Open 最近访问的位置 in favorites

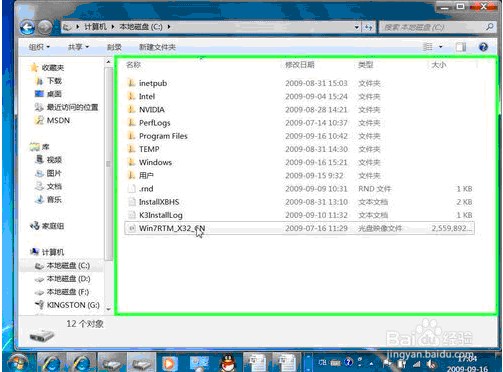click(x=72, y=107)
